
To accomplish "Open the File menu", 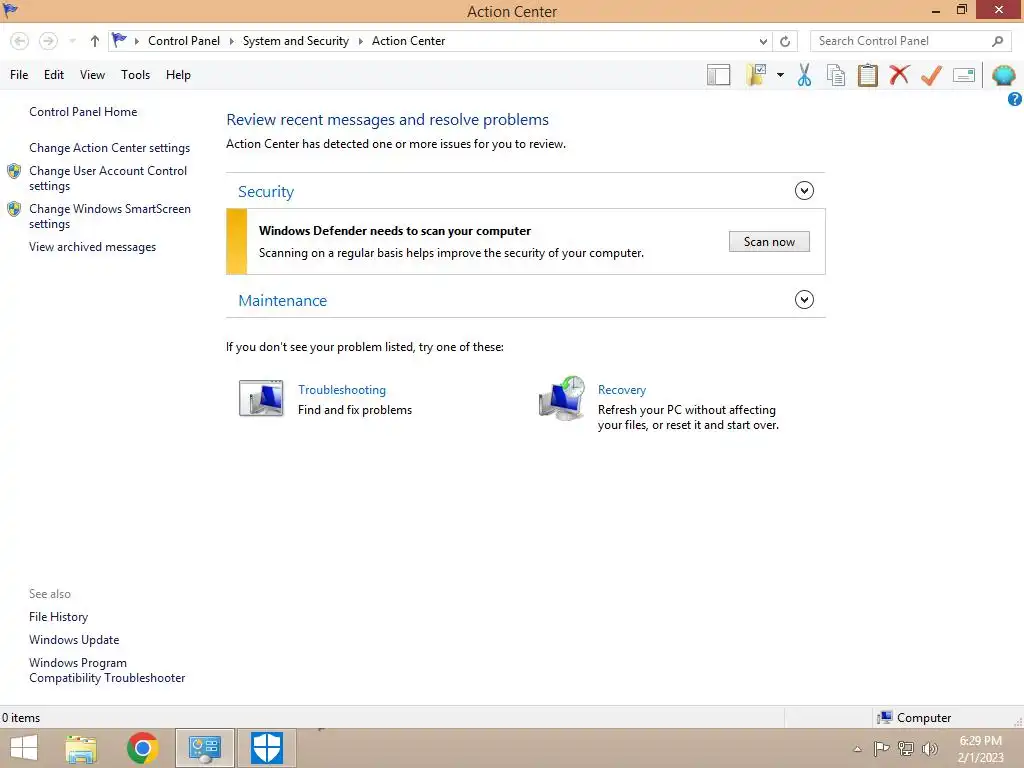I will 19,74.
